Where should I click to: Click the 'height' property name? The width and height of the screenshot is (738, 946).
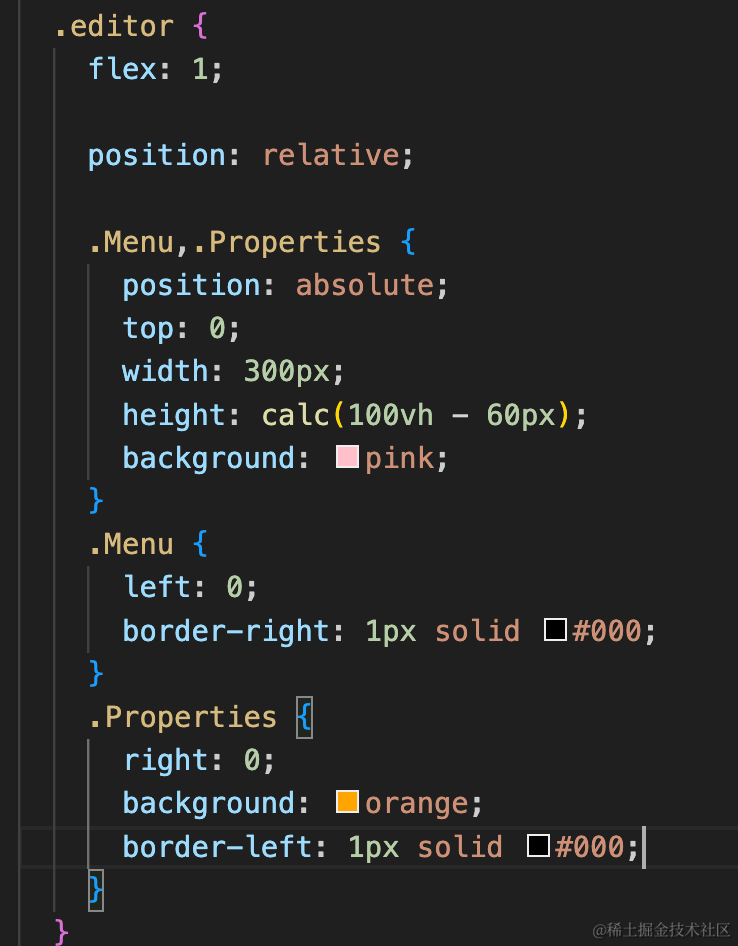[x=174, y=414]
